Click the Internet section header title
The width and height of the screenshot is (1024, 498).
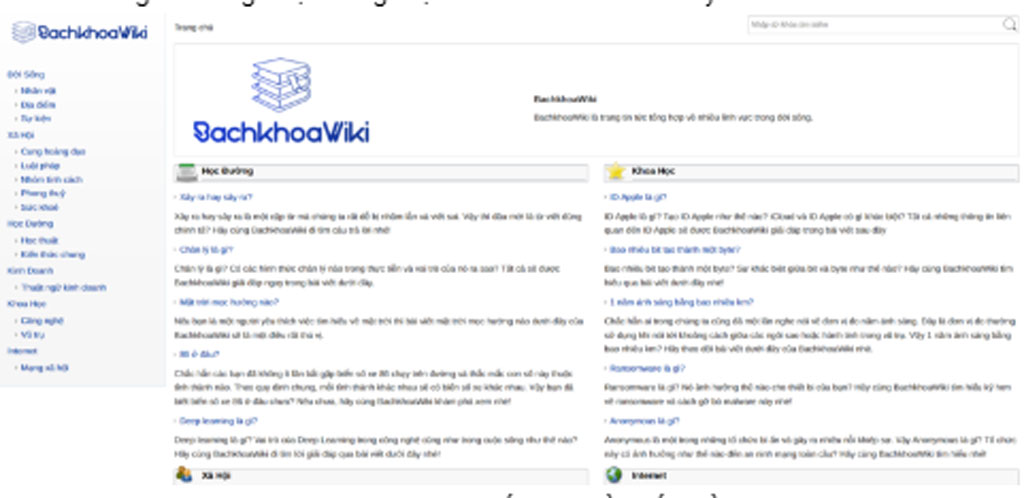[x=649, y=475]
